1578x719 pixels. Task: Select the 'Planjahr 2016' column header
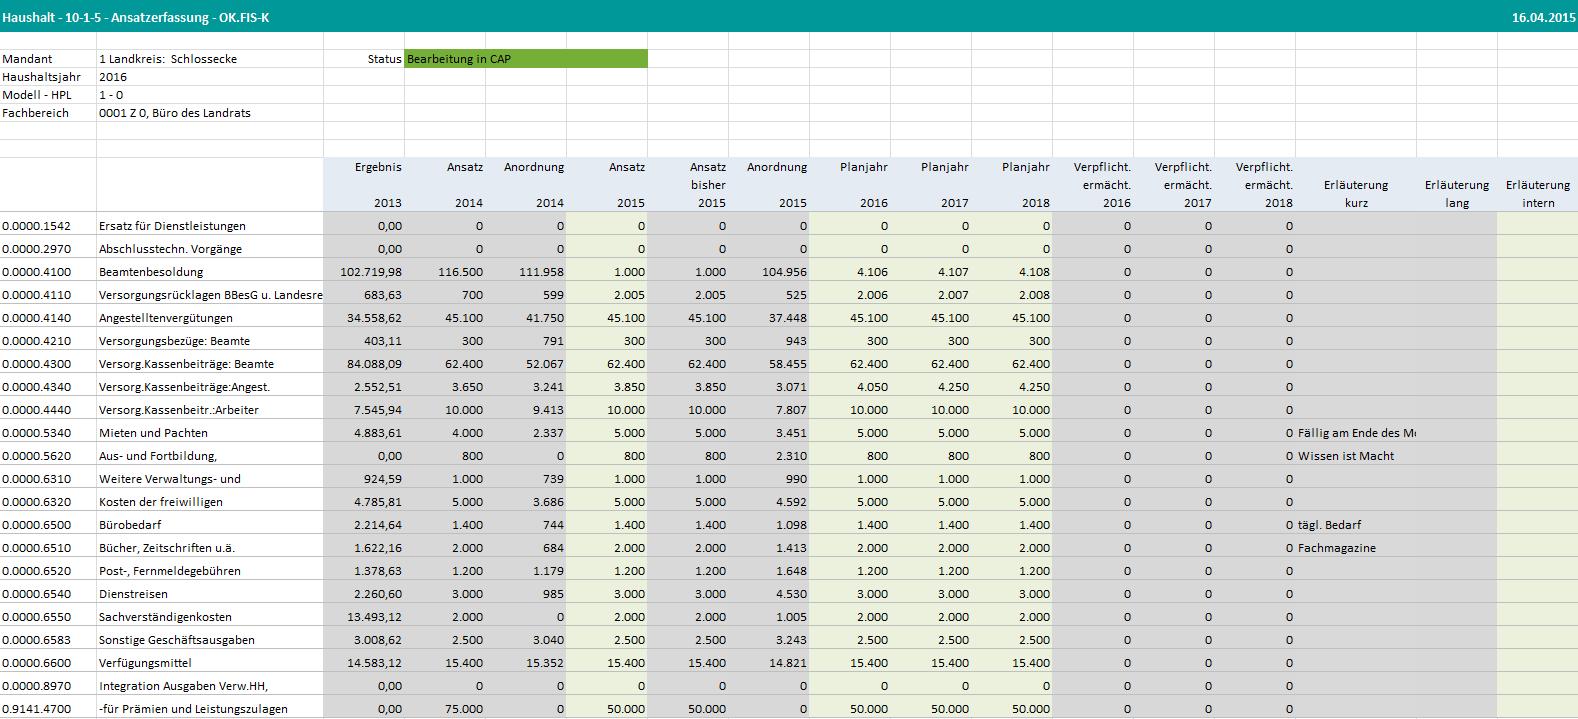tap(864, 185)
